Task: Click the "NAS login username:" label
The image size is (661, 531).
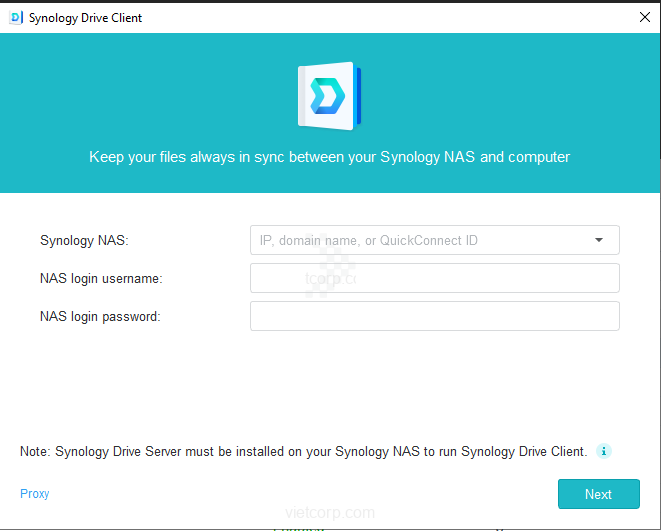Action: (x=101, y=278)
